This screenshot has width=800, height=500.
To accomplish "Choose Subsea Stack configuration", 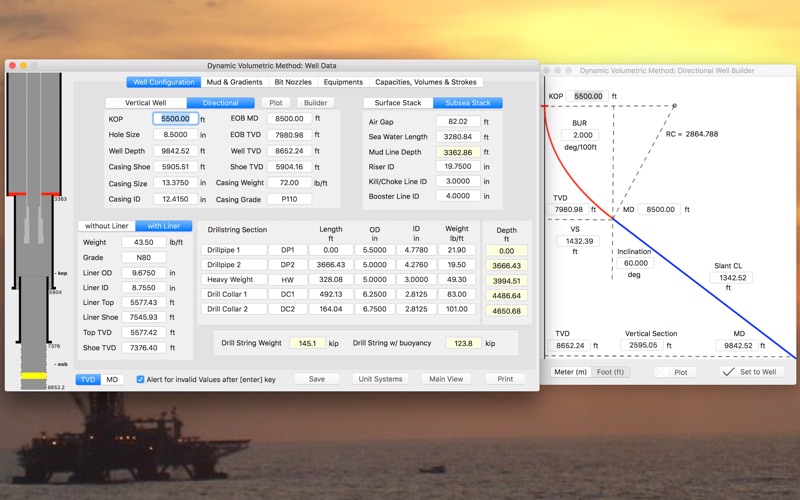I will pyautogui.click(x=467, y=103).
